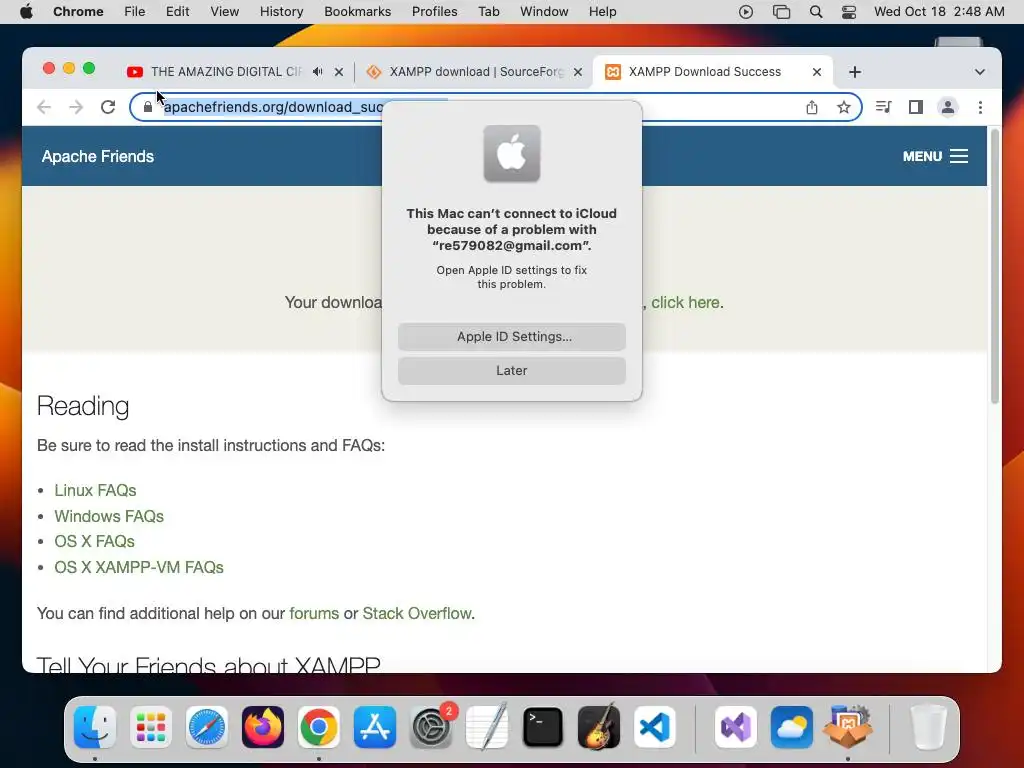Open the Apache Friends MENU hamburger

coord(935,156)
